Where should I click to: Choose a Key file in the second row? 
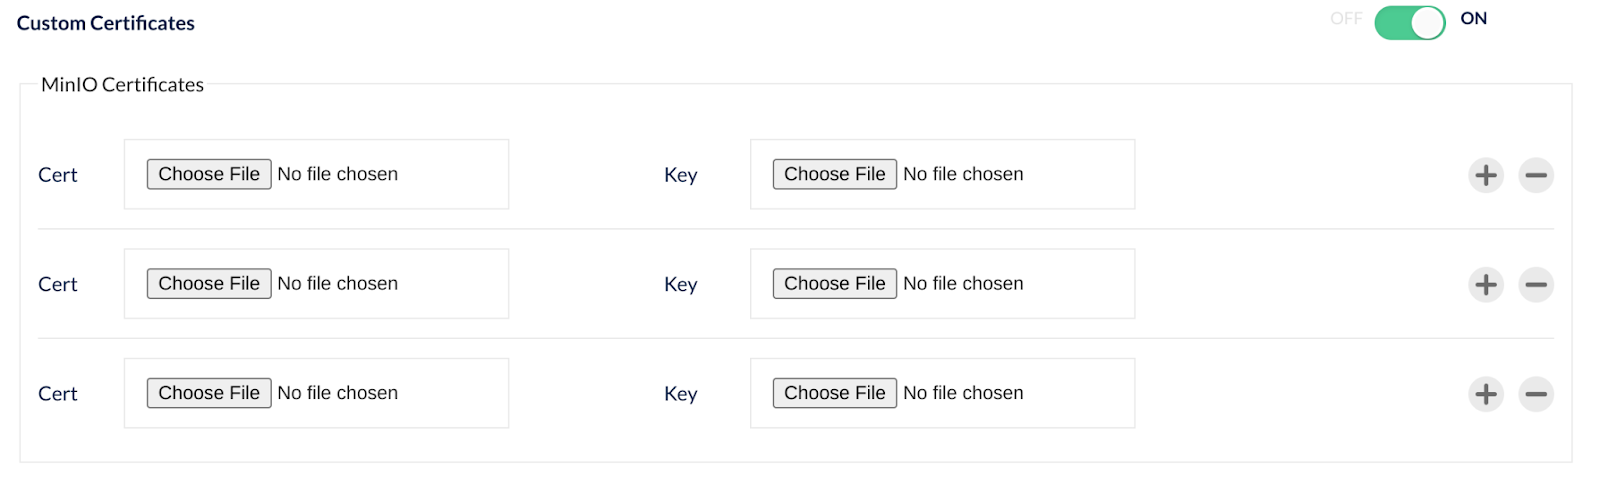coord(834,284)
